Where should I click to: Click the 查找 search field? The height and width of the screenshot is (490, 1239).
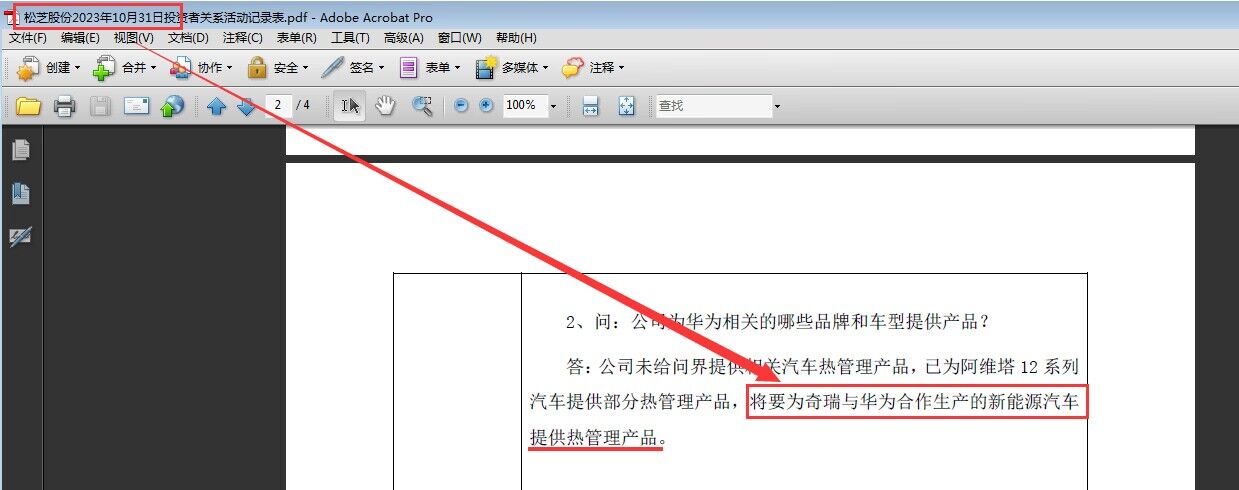[x=713, y=105]
